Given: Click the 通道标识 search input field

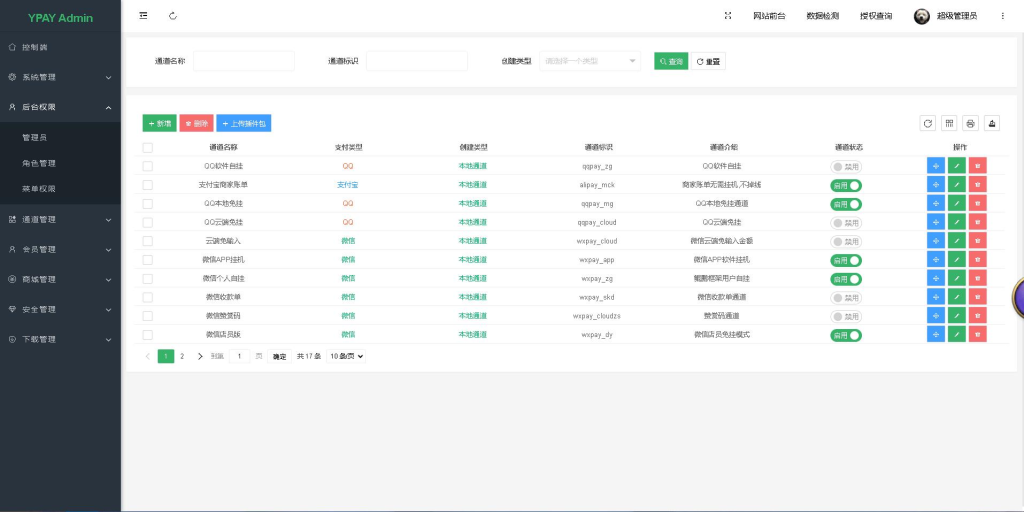Looking at the screenshot, I should pos(417,61).
